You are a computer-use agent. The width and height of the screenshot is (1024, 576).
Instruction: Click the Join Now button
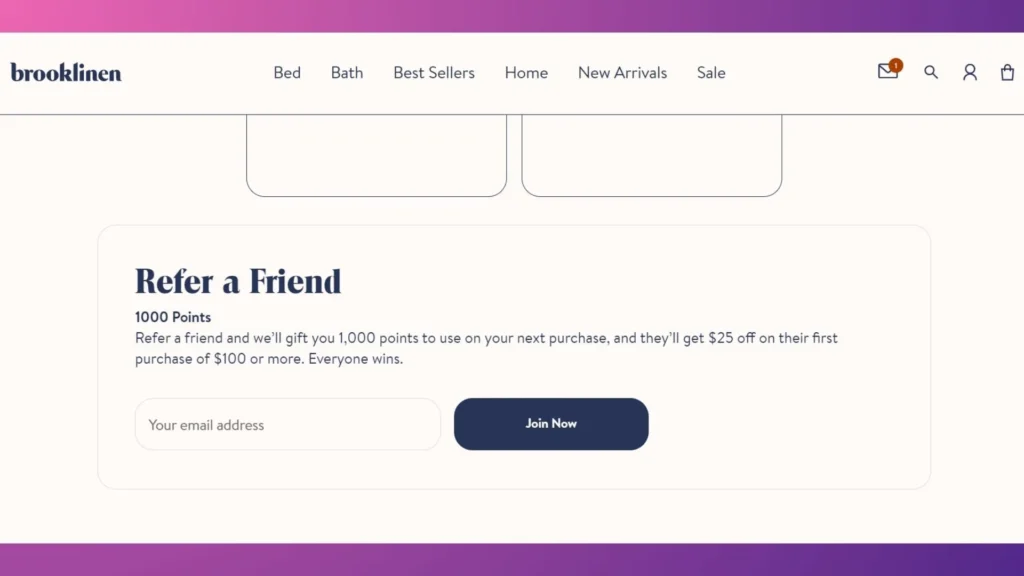tap(551, 423)
